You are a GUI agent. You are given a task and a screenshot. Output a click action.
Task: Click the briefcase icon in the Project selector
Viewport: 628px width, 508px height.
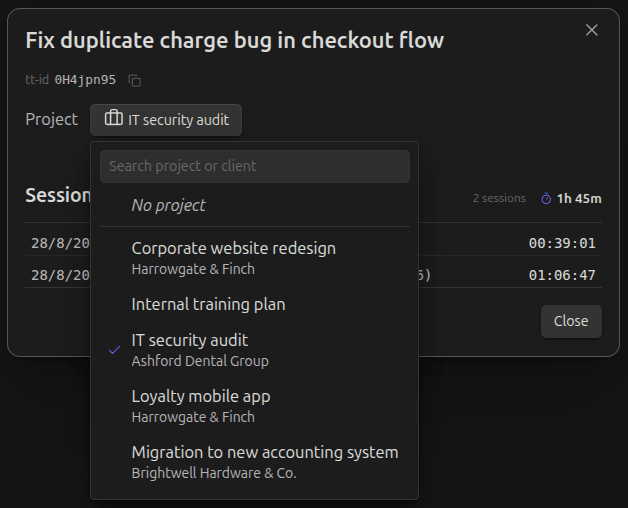114,119
